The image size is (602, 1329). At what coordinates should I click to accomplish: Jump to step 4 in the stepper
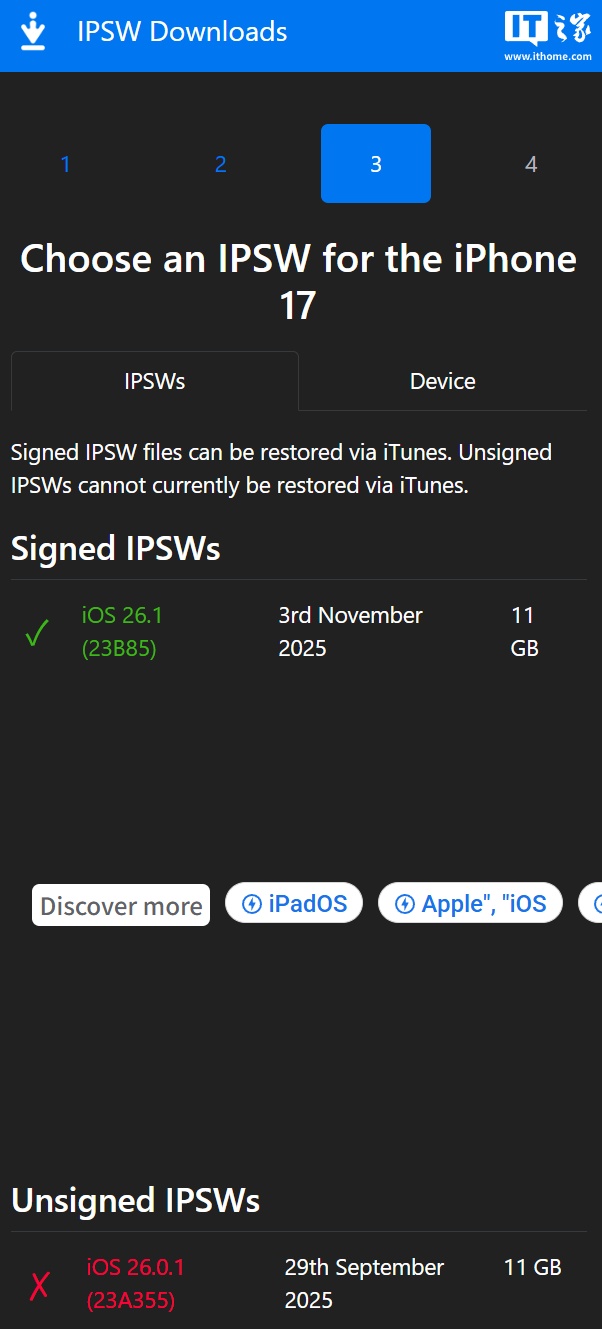(x=530, y=164)
